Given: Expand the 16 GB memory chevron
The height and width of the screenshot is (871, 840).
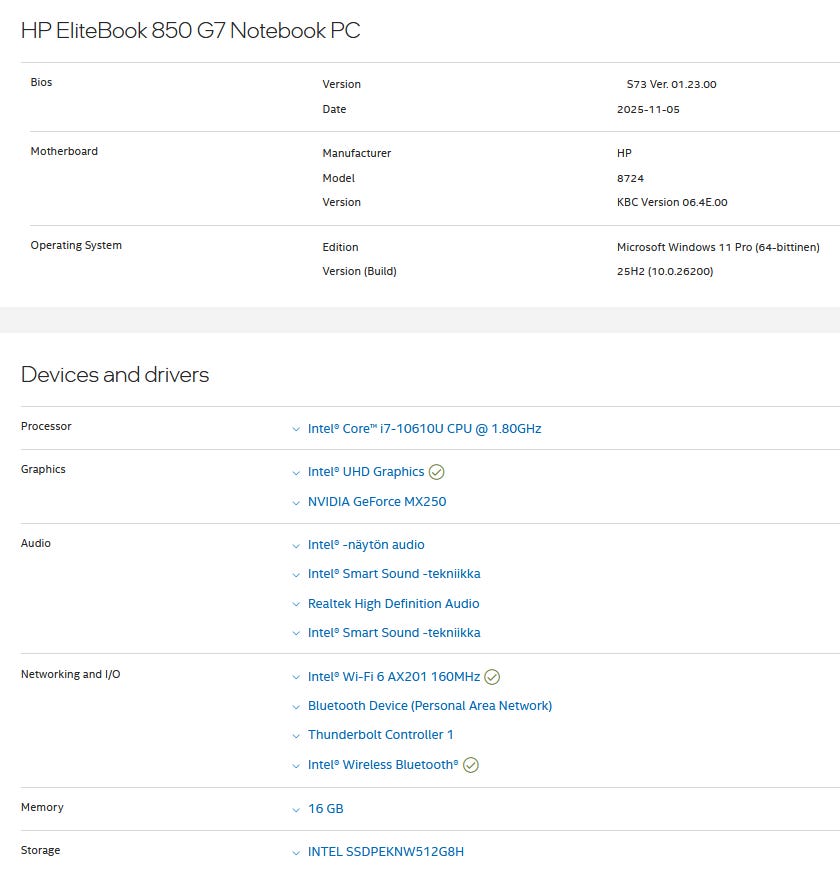Looking at the screenshot, I should (x=296, y=809).
